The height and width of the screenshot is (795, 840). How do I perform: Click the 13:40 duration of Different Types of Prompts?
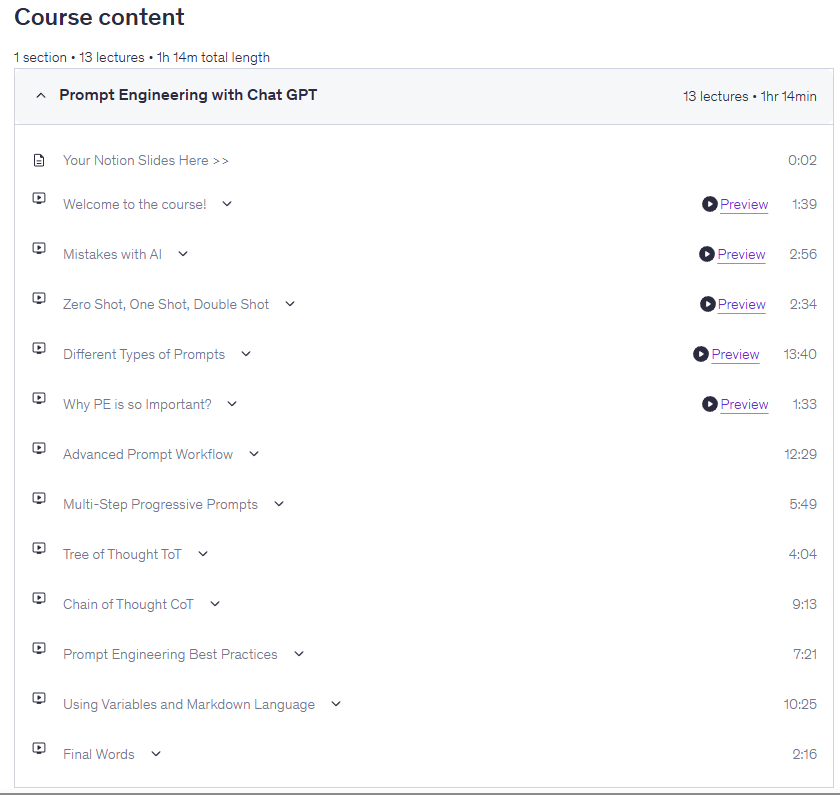coord(800,354)
